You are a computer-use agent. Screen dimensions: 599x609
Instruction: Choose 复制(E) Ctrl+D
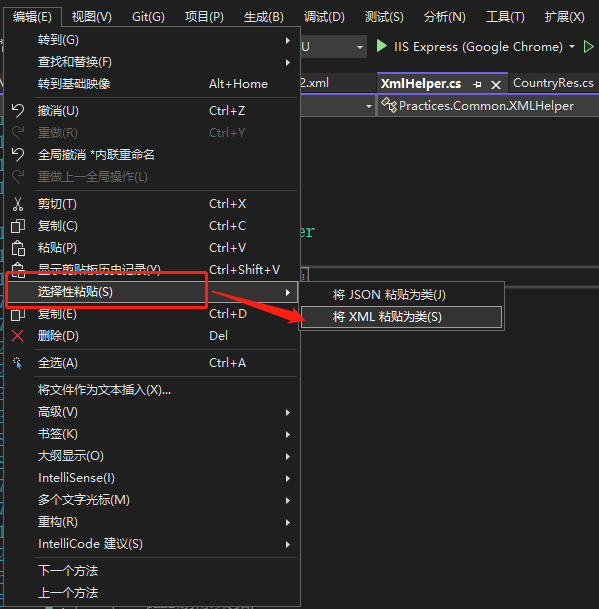click(152, 314)
